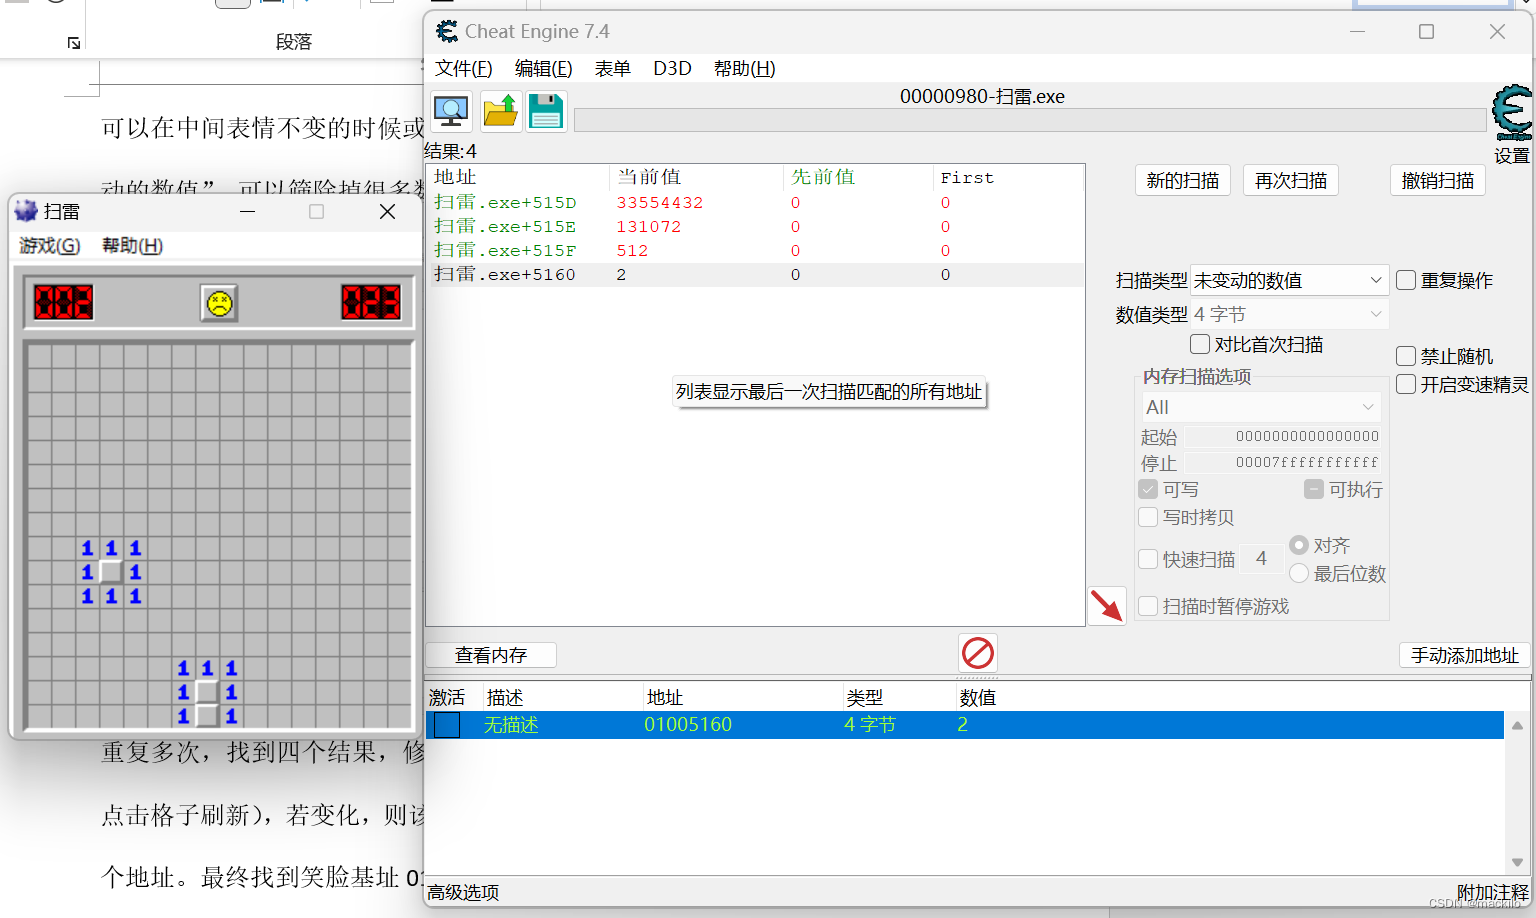This screenshot has width=1536, height=918.
Task: Click the Cheat Engine title bar logo
Action: [447, 32]
